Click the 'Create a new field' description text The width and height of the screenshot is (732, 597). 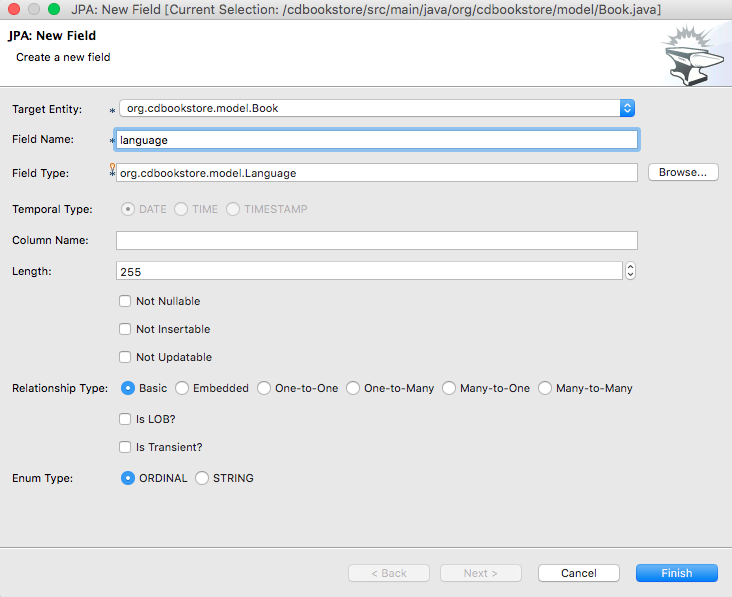(x=63, y=57)
